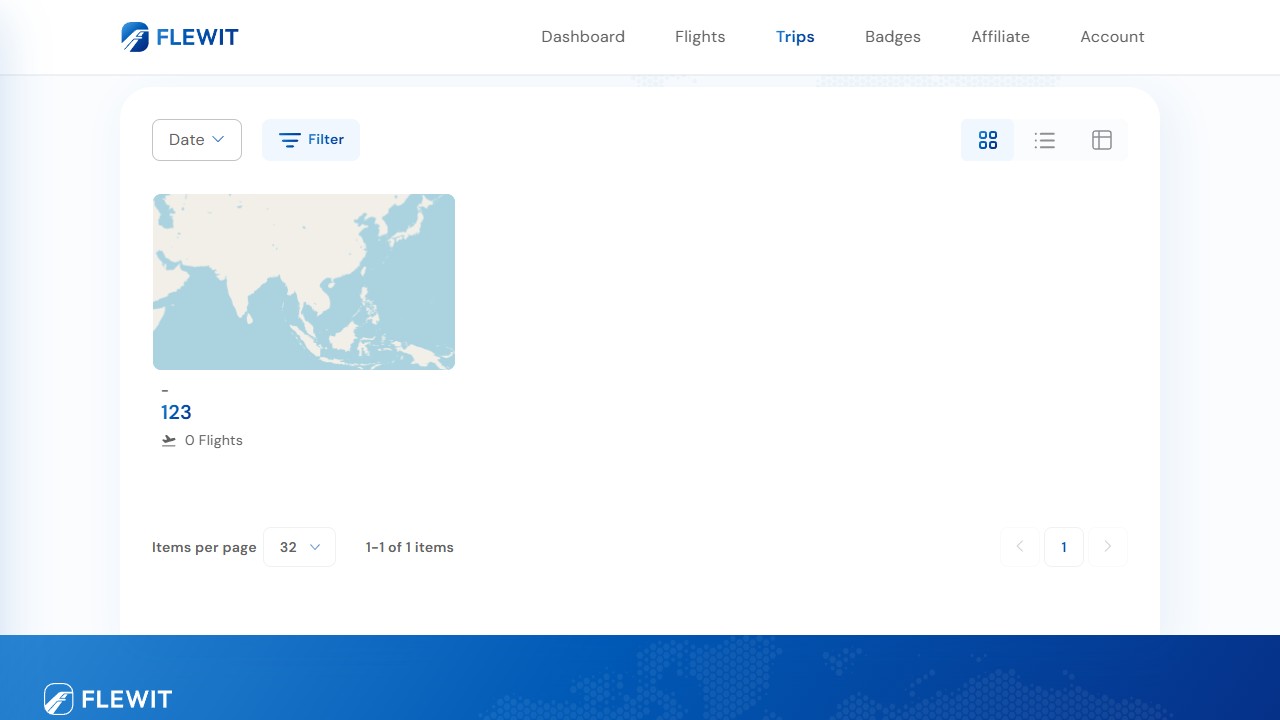
Task: Click the airplane icon beside 0 Flights
Action: coord(169,440)
